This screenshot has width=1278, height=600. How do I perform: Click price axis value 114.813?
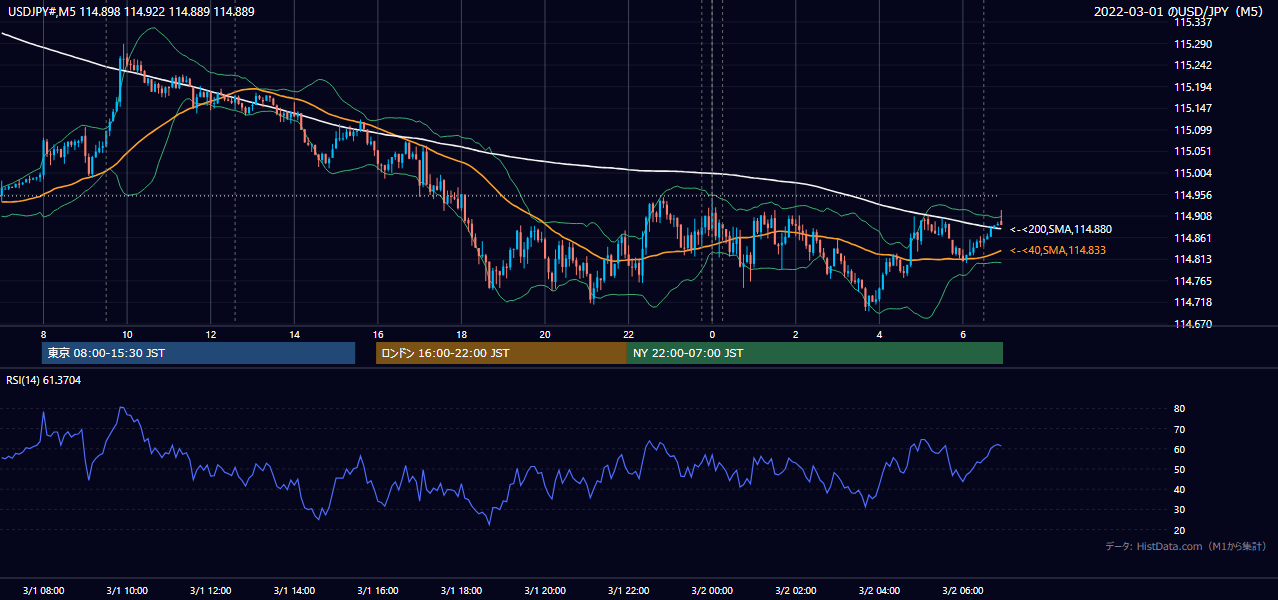[1192, 259]
